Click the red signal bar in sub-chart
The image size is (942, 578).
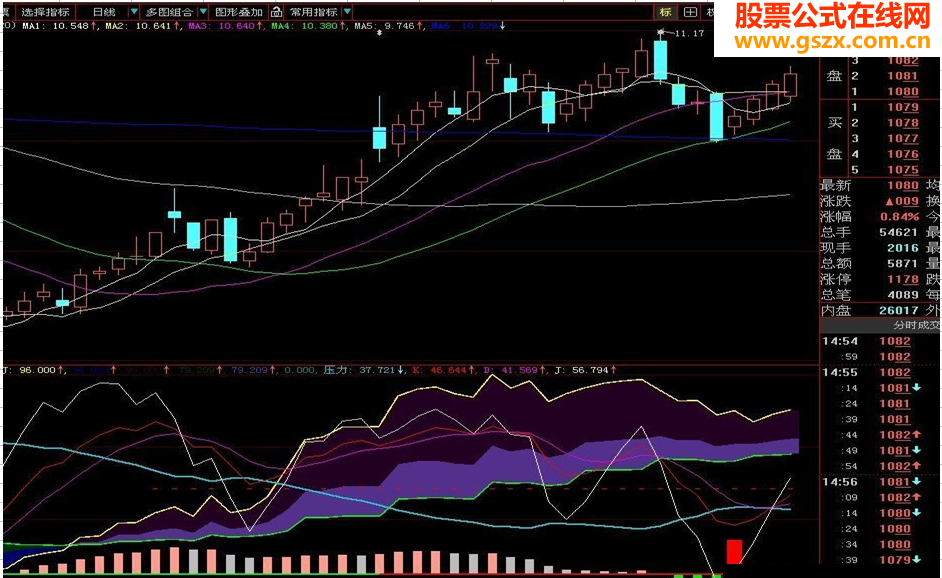[734, 552]
